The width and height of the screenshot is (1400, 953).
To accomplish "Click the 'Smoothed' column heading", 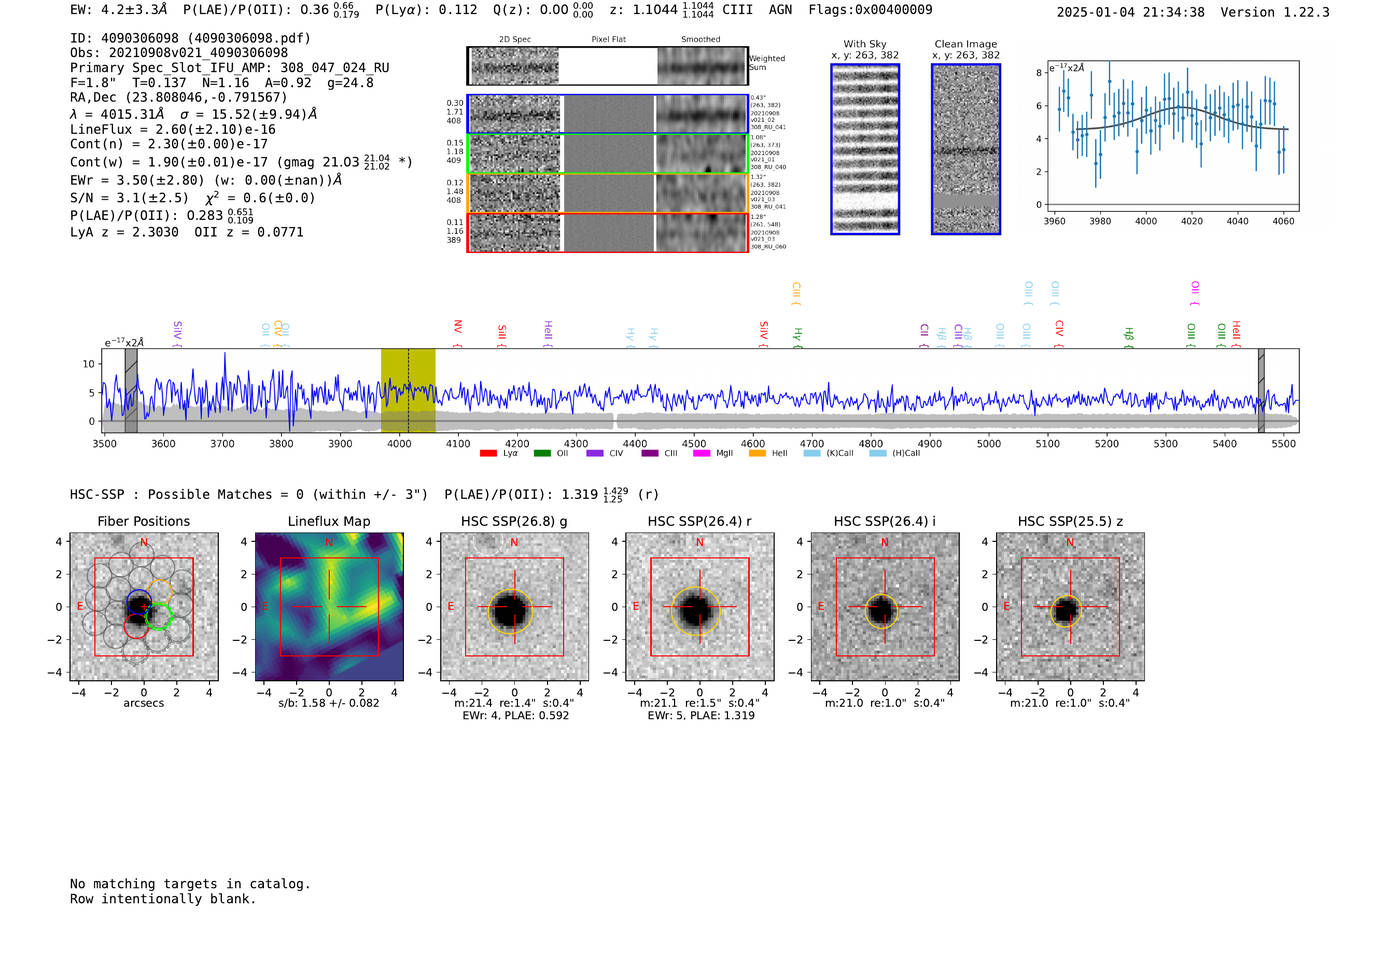I will point(701,39).
